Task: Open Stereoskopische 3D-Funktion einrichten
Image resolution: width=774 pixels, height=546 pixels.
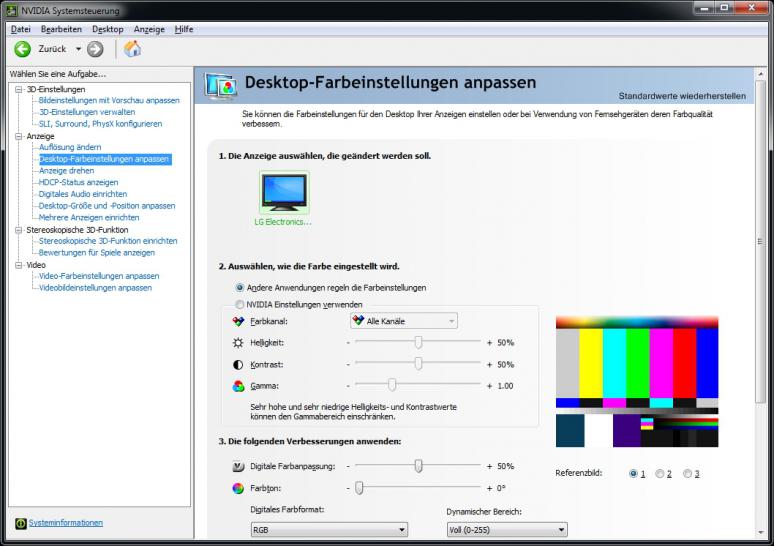Action: [x=108, y=241]
